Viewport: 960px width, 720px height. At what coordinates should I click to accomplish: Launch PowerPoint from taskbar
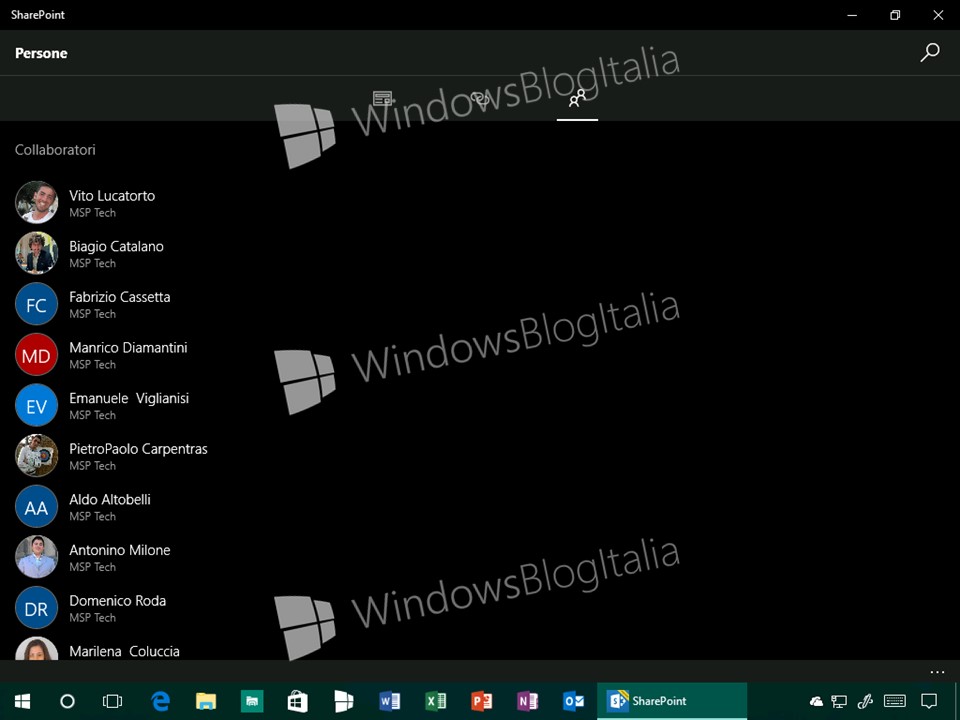(481, 701)
